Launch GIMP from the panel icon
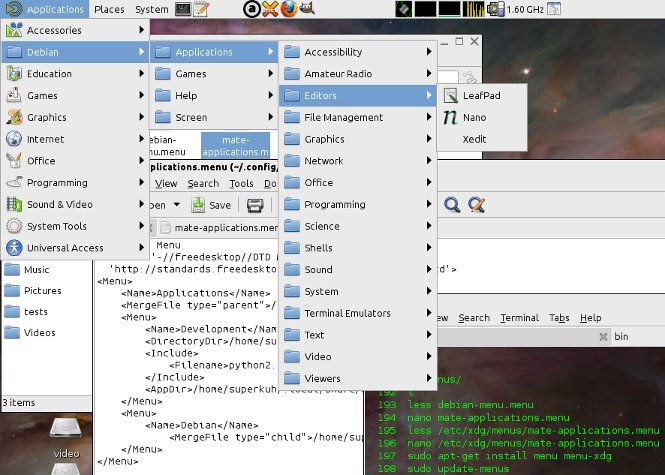Image resolution: width=665 pixels, height=475 pixels. (307, 8)
